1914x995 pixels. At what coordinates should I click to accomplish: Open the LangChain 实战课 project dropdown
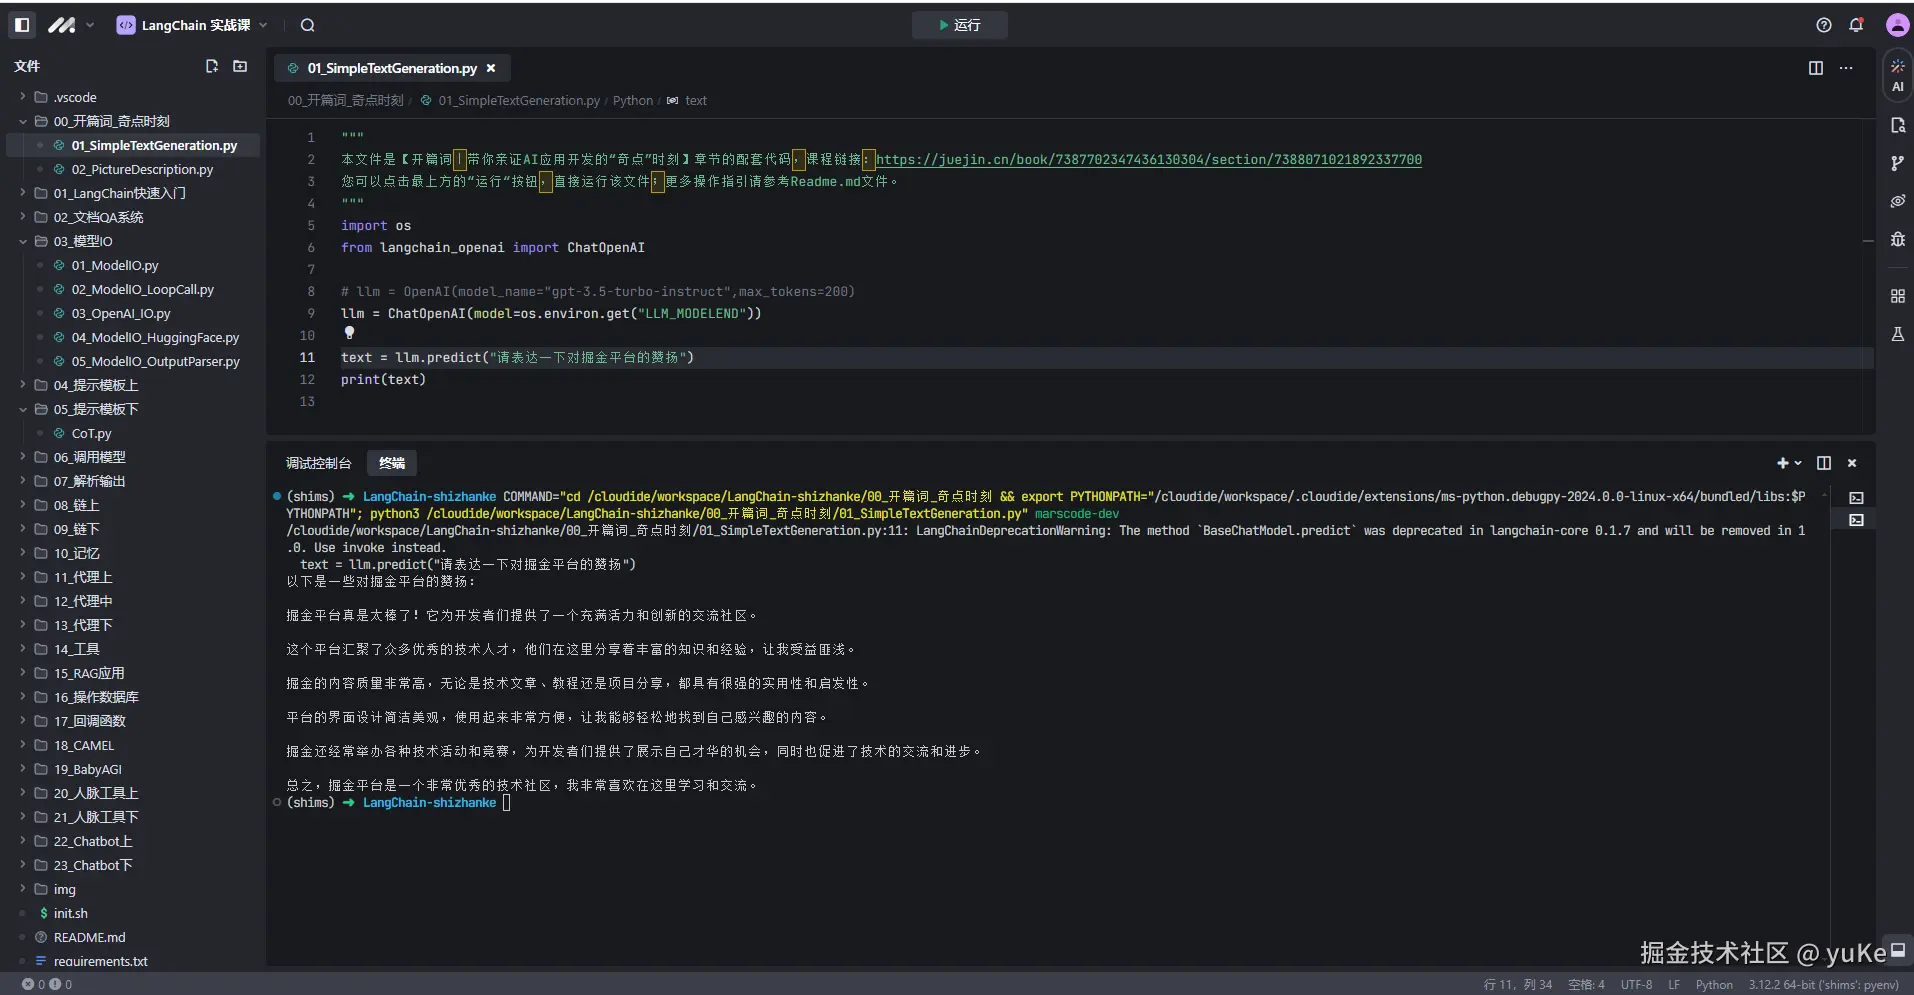(x=192, y=25)
